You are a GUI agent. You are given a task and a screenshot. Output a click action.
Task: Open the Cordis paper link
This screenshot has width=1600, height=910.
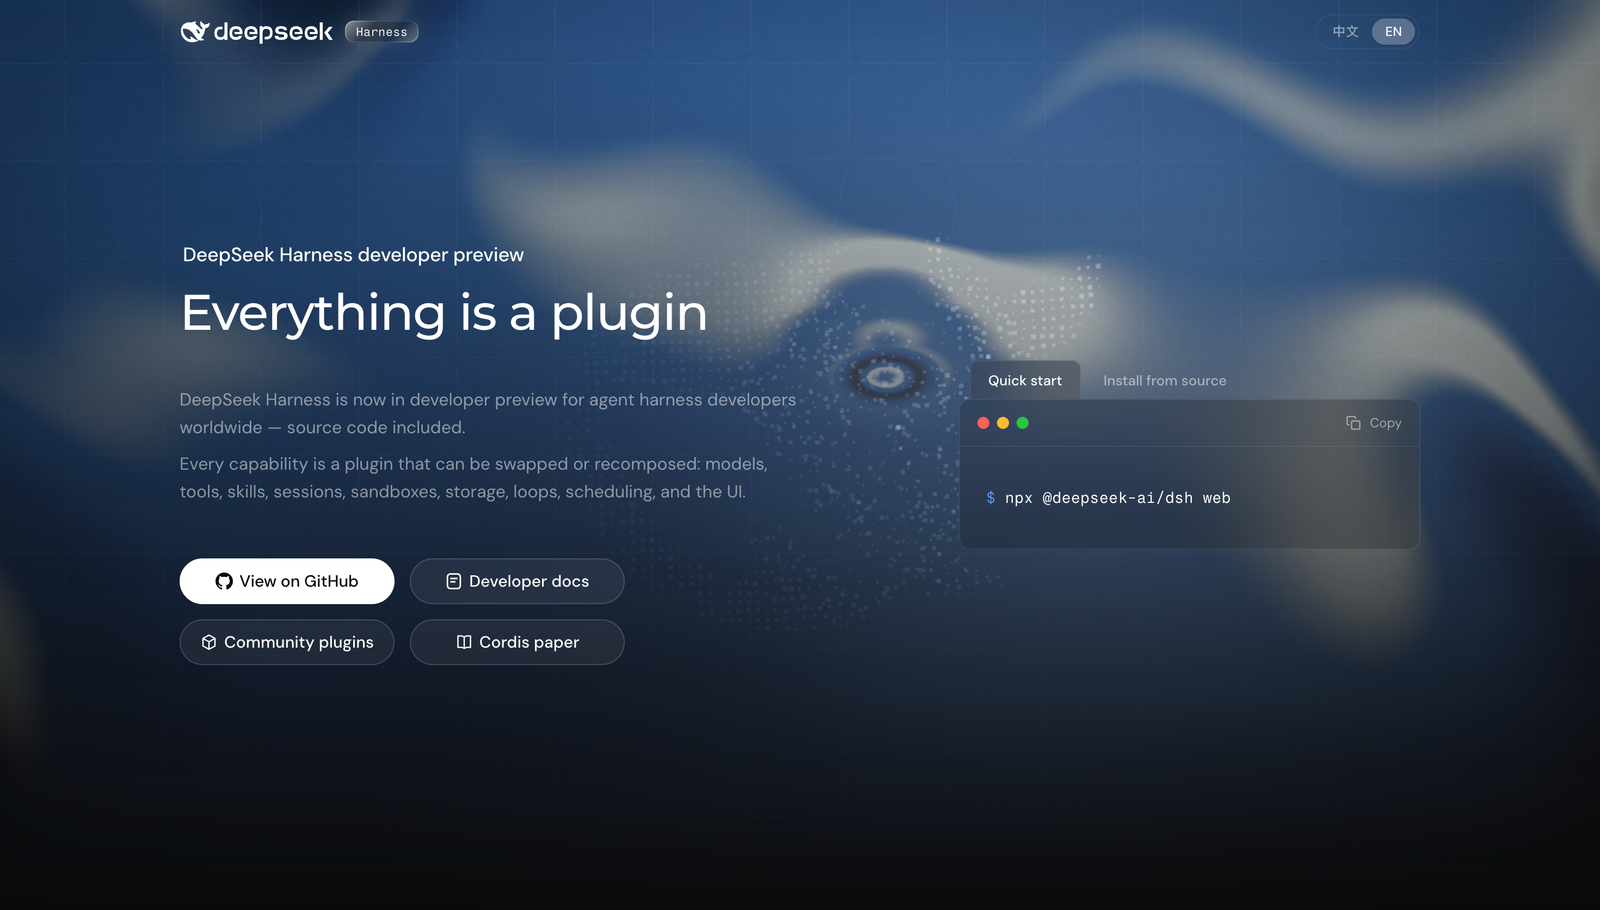[x=517, y=642]
